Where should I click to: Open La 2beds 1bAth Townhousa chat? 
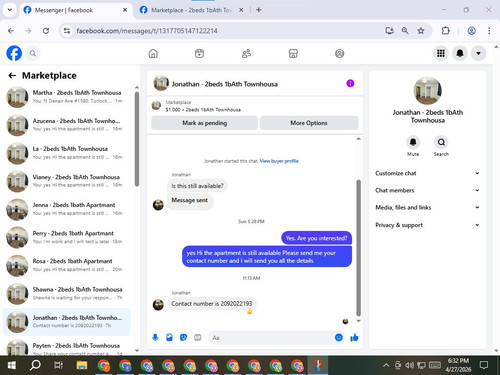(x=67, y=153)
